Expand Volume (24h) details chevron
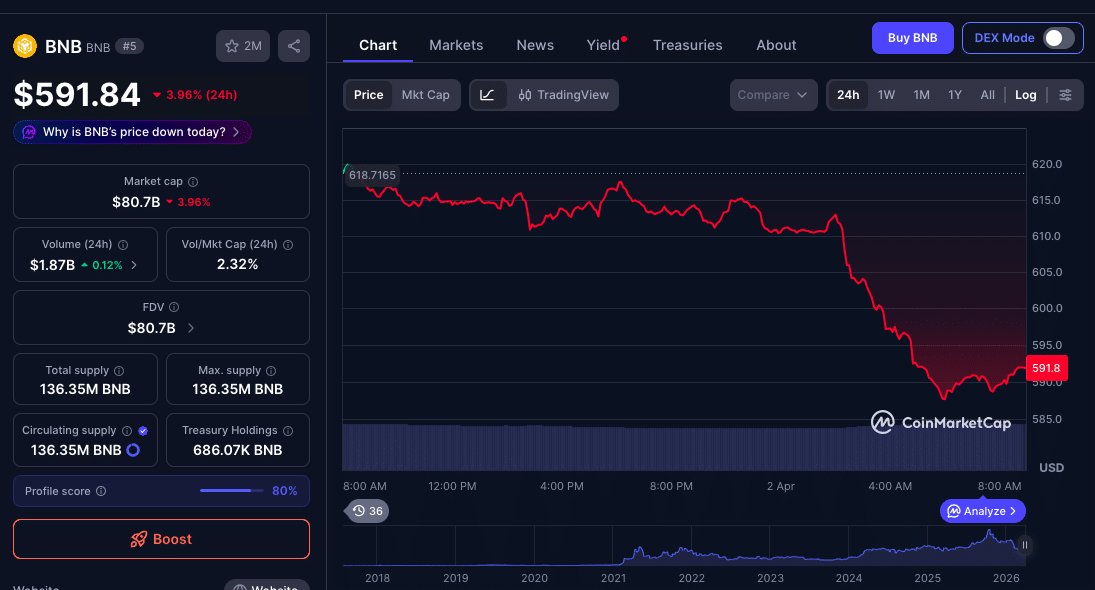1095x590 pixels. pyautogui.click(x=134, y=265)
